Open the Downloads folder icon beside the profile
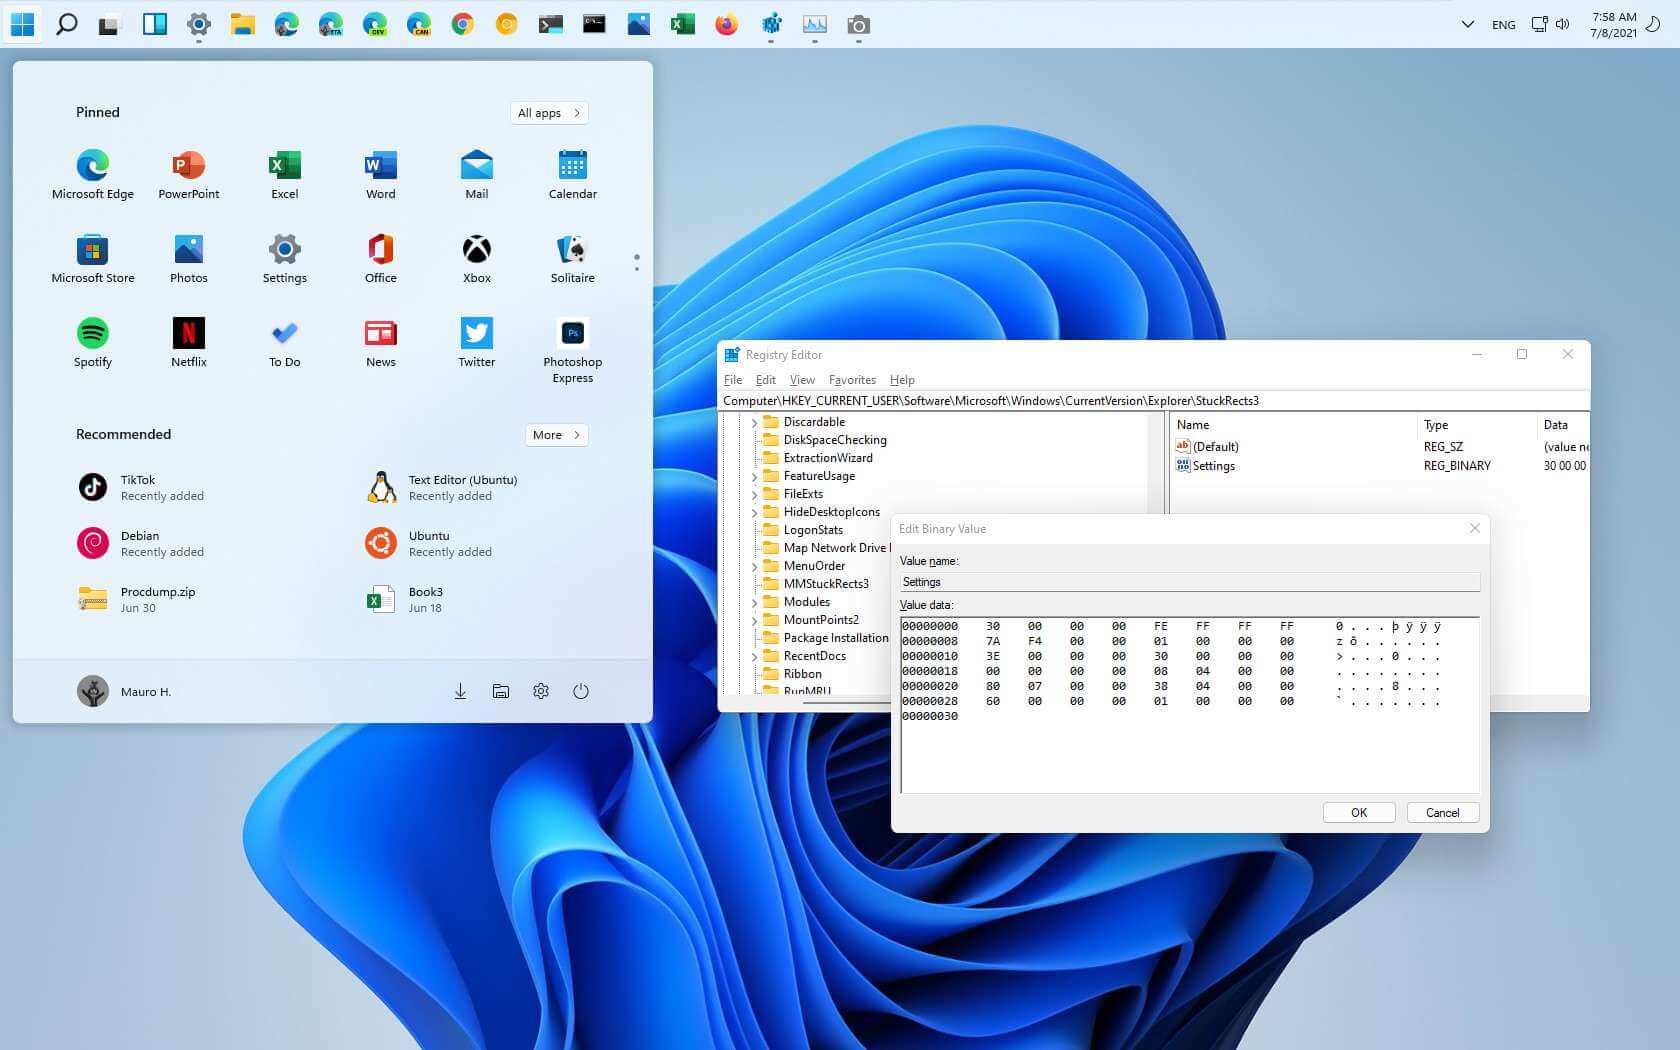Image resolution: width=1680 pixels, height=1050 pixels. tap(460, 691)
